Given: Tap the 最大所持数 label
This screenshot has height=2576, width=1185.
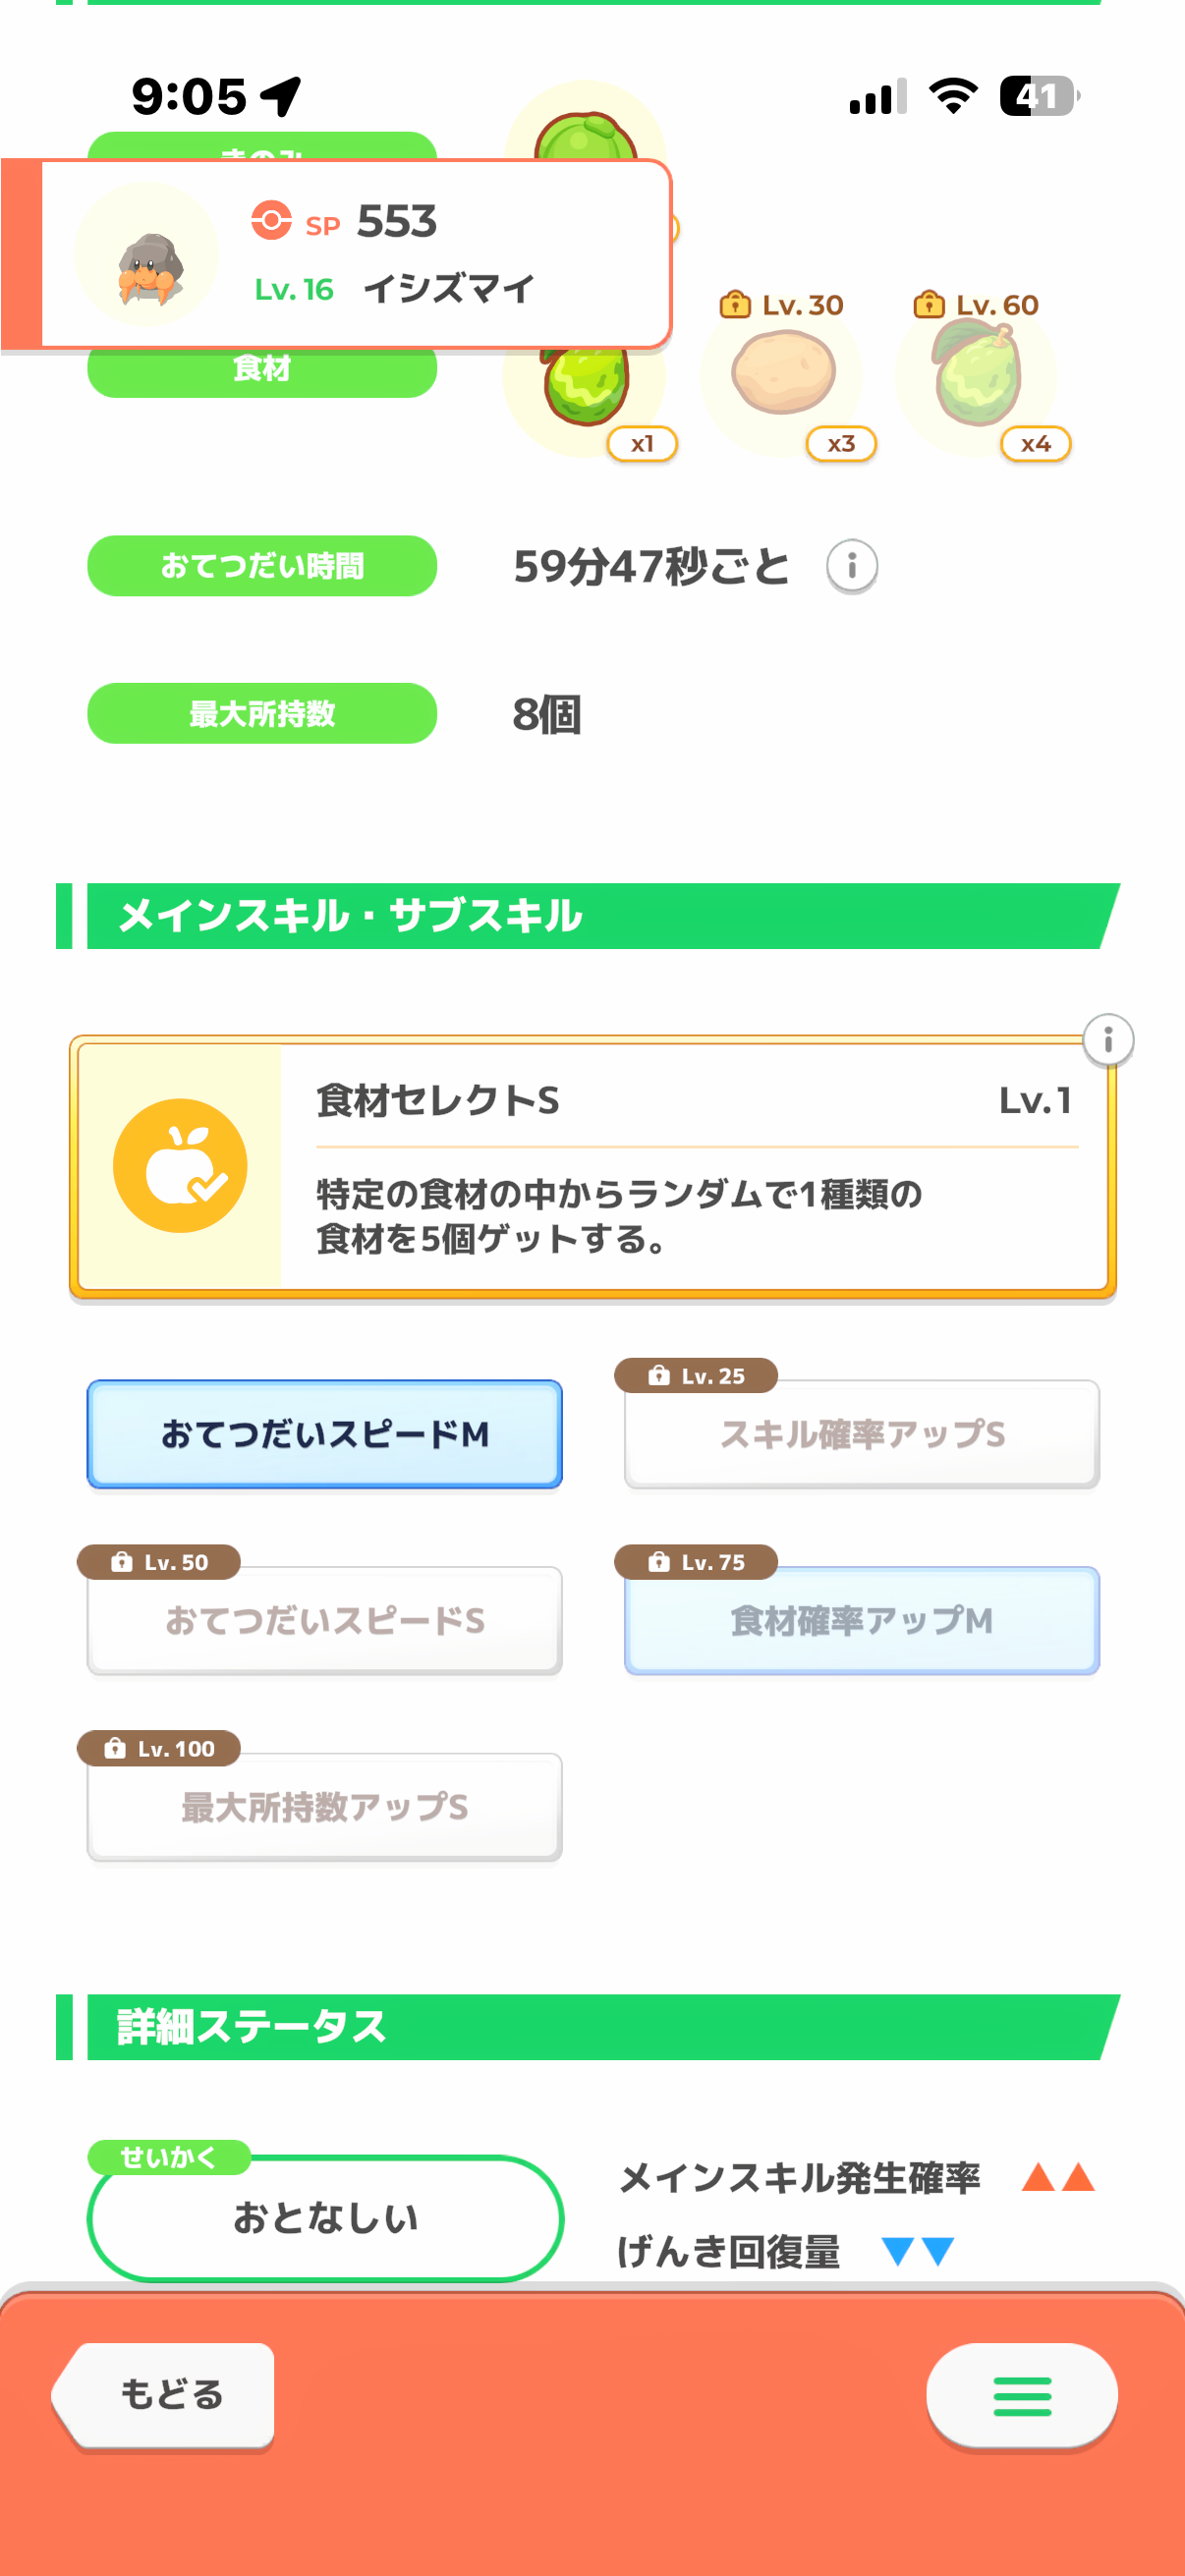Looking at the screenshot, I should 262,714.
